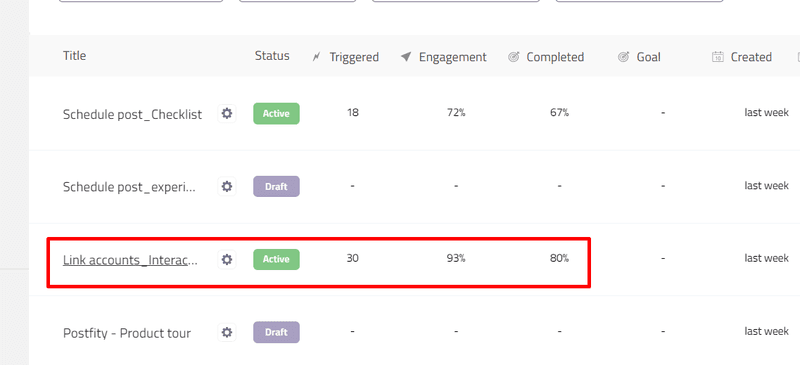Screen dimensions: 800x365
Task: Sort by Status column header
Action: pos(272,56)
